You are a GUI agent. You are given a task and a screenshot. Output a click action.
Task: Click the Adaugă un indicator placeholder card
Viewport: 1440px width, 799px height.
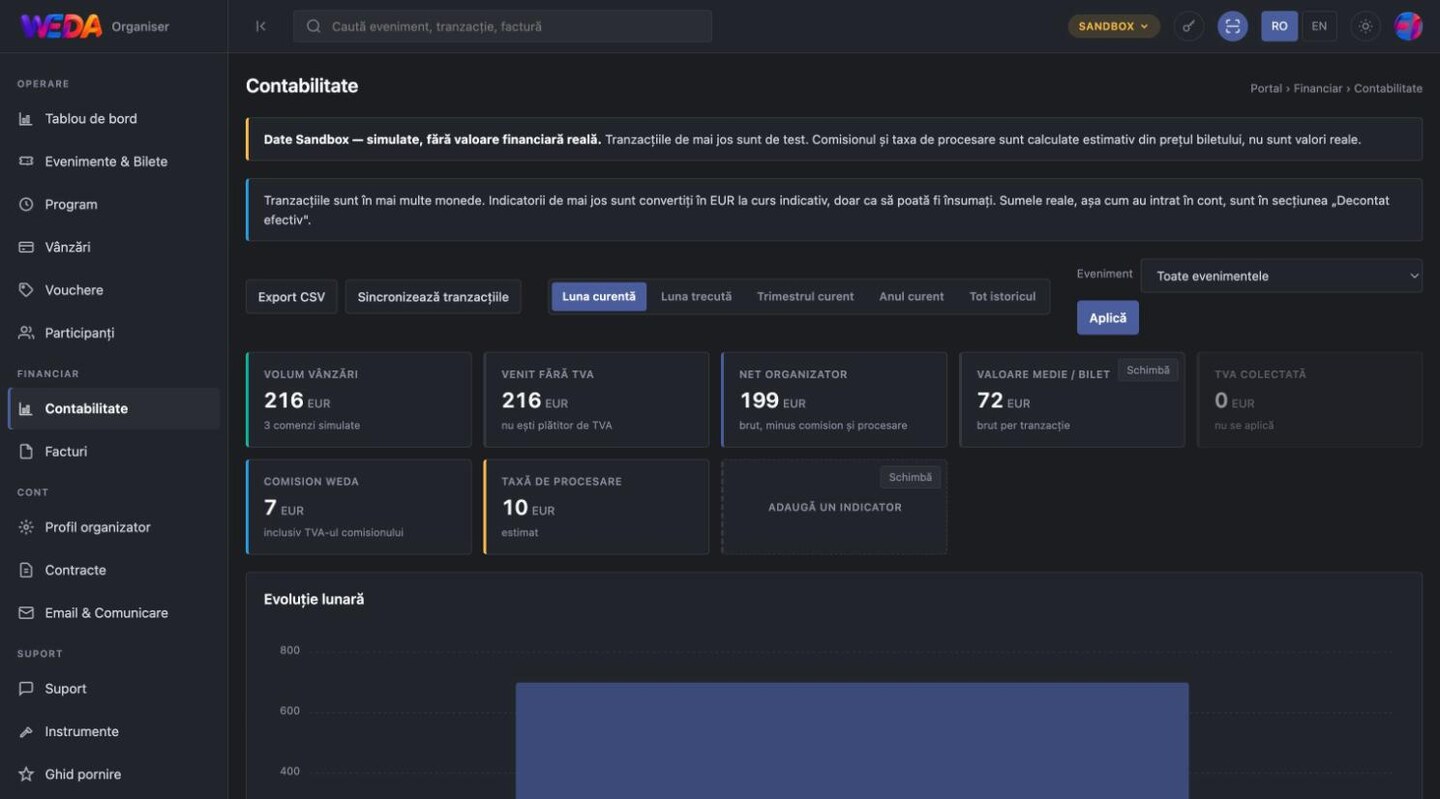point(834,507)
